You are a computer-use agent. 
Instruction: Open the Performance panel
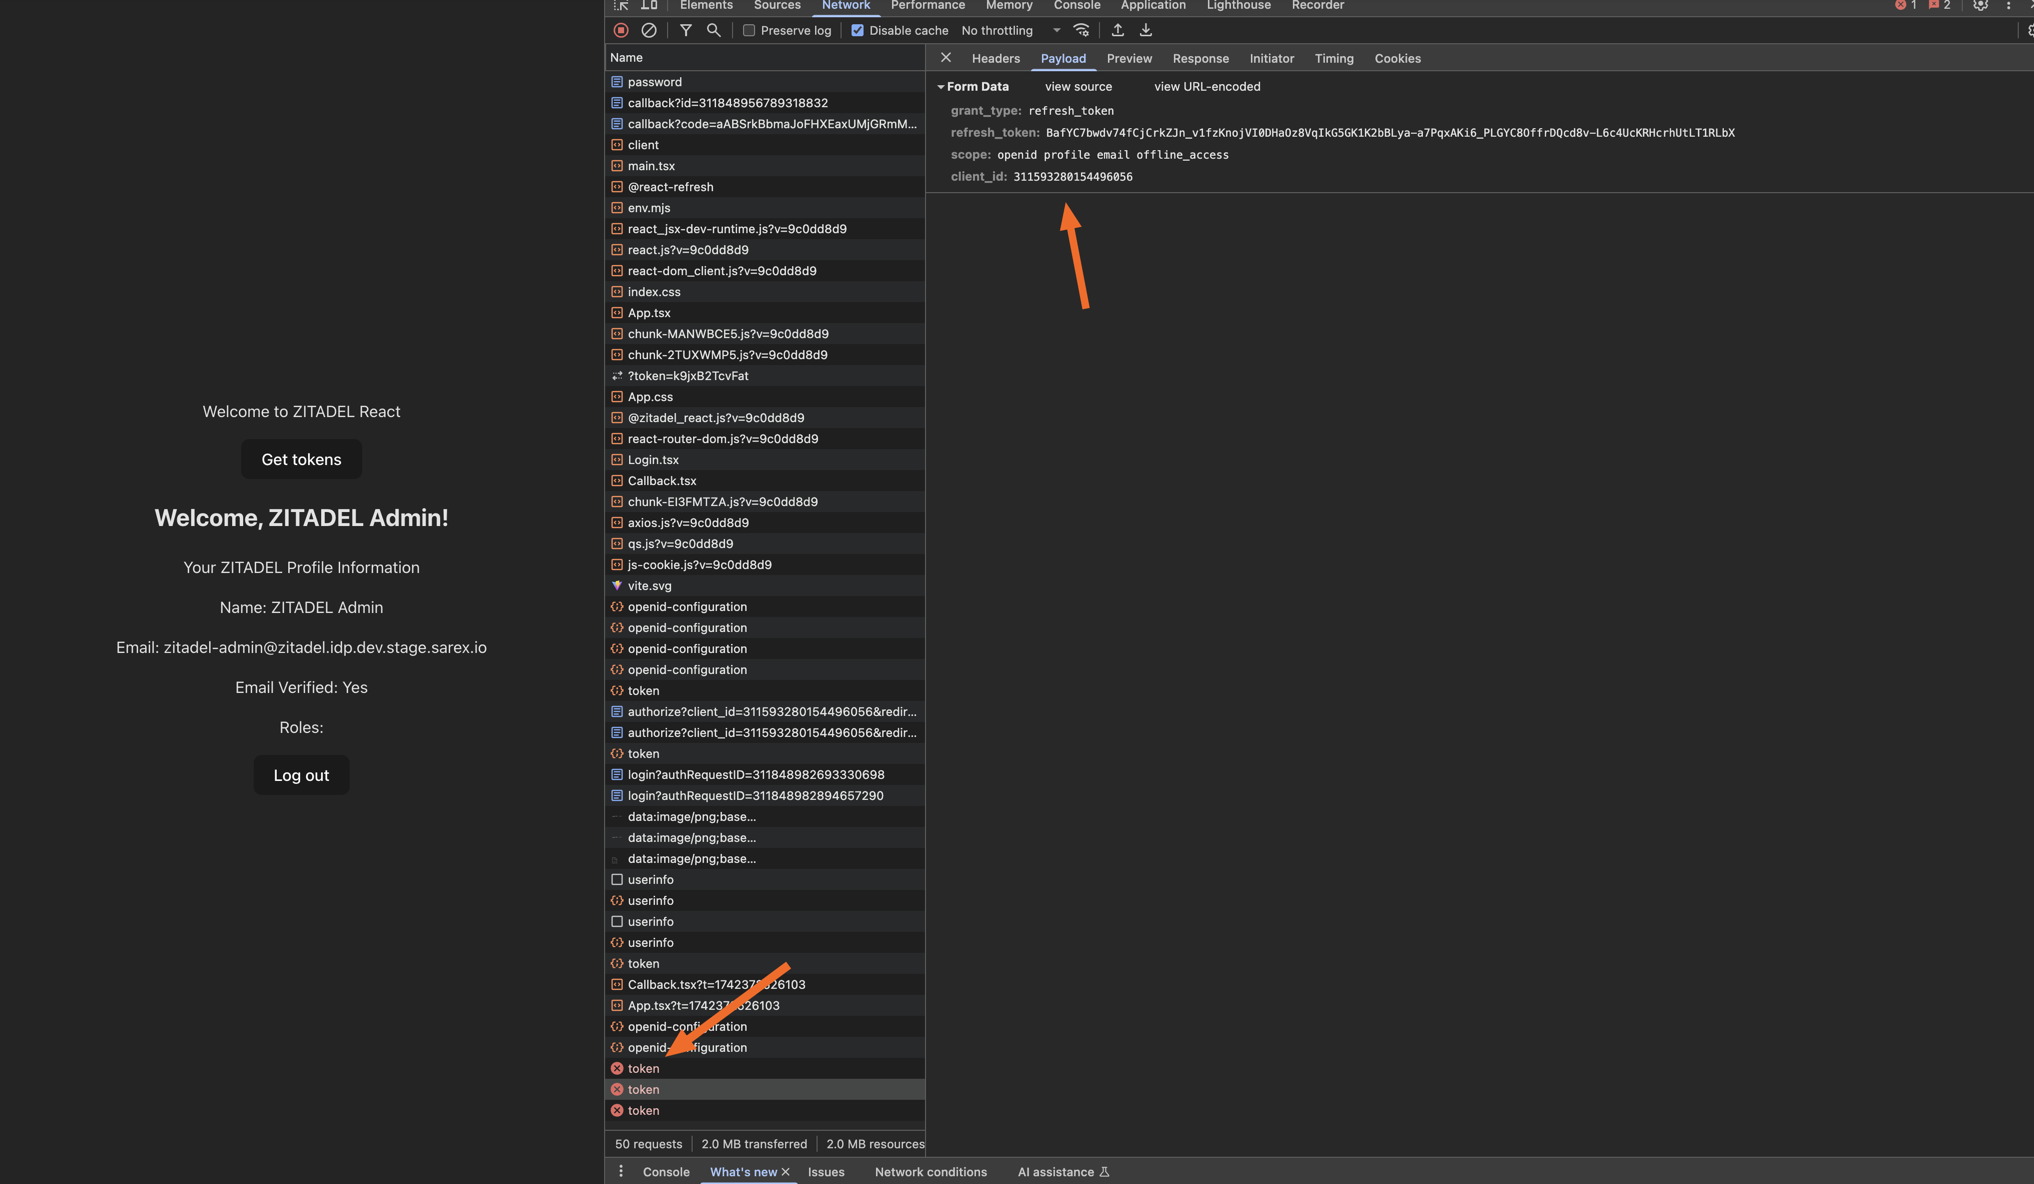[x=928, y=5]
